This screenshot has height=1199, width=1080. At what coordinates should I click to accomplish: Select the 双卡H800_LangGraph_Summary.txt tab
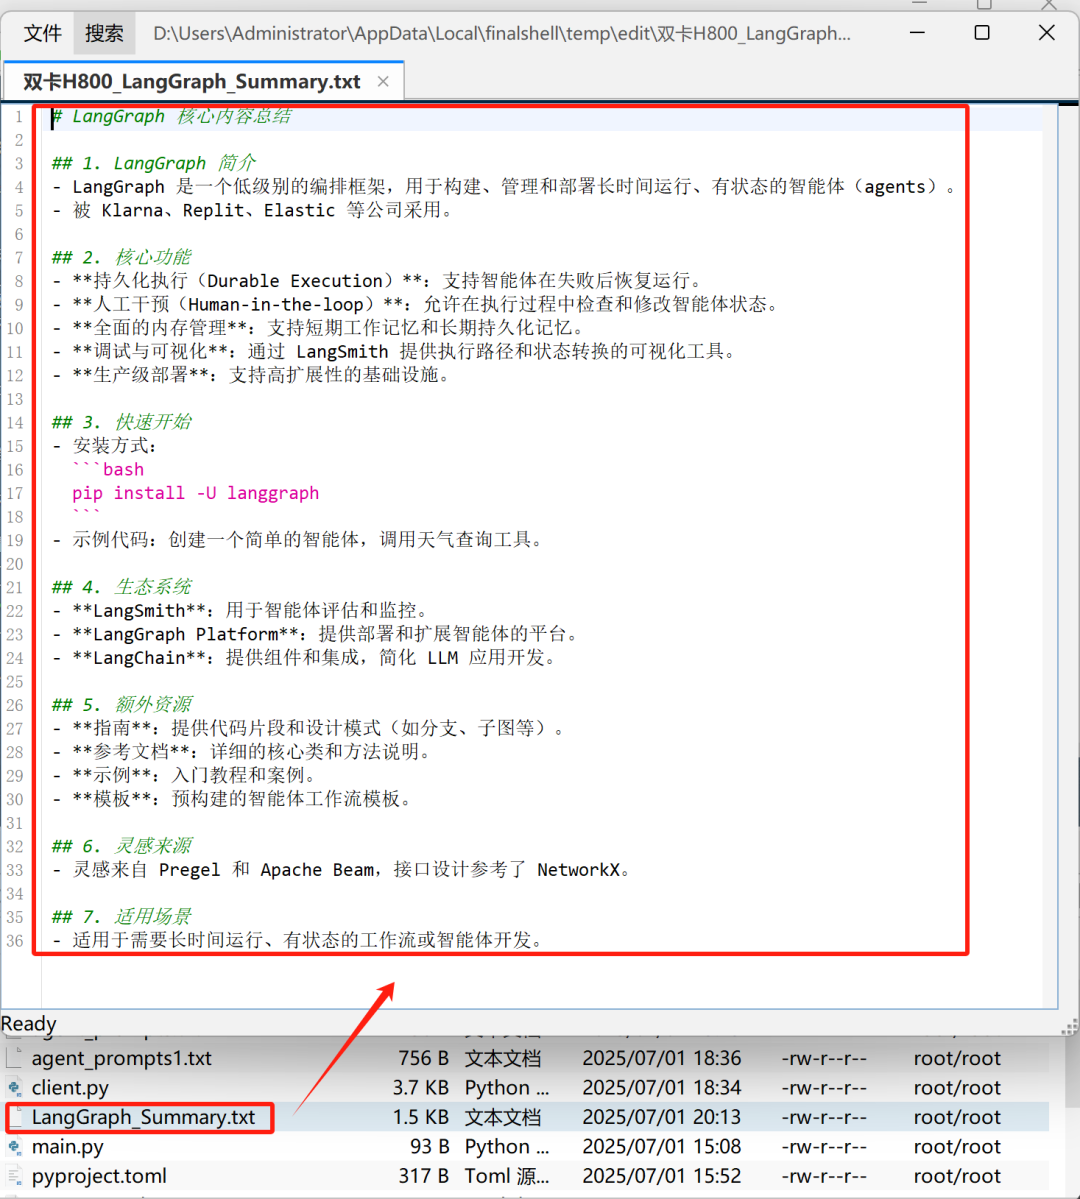pyautogui.click(x=191, y=82)
